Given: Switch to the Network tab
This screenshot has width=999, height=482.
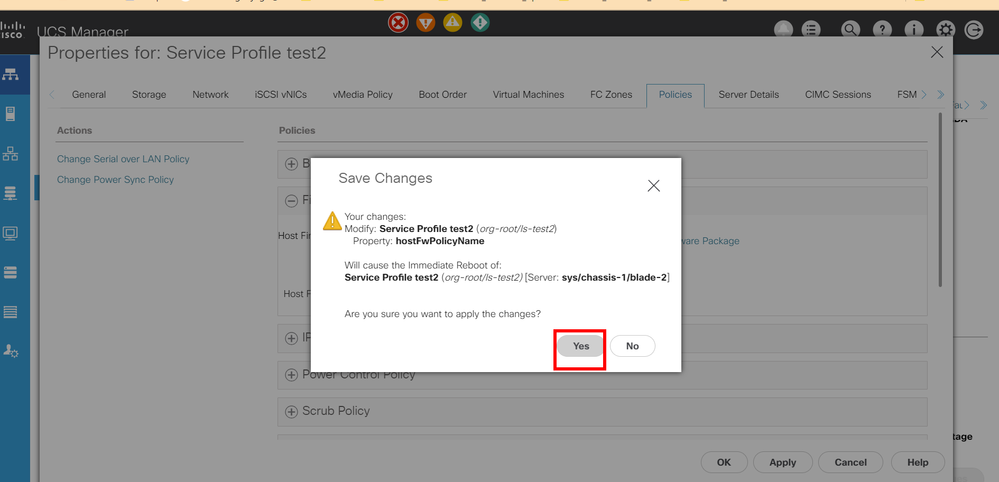Looking at the screenshot, I should (x=210, y=94).
